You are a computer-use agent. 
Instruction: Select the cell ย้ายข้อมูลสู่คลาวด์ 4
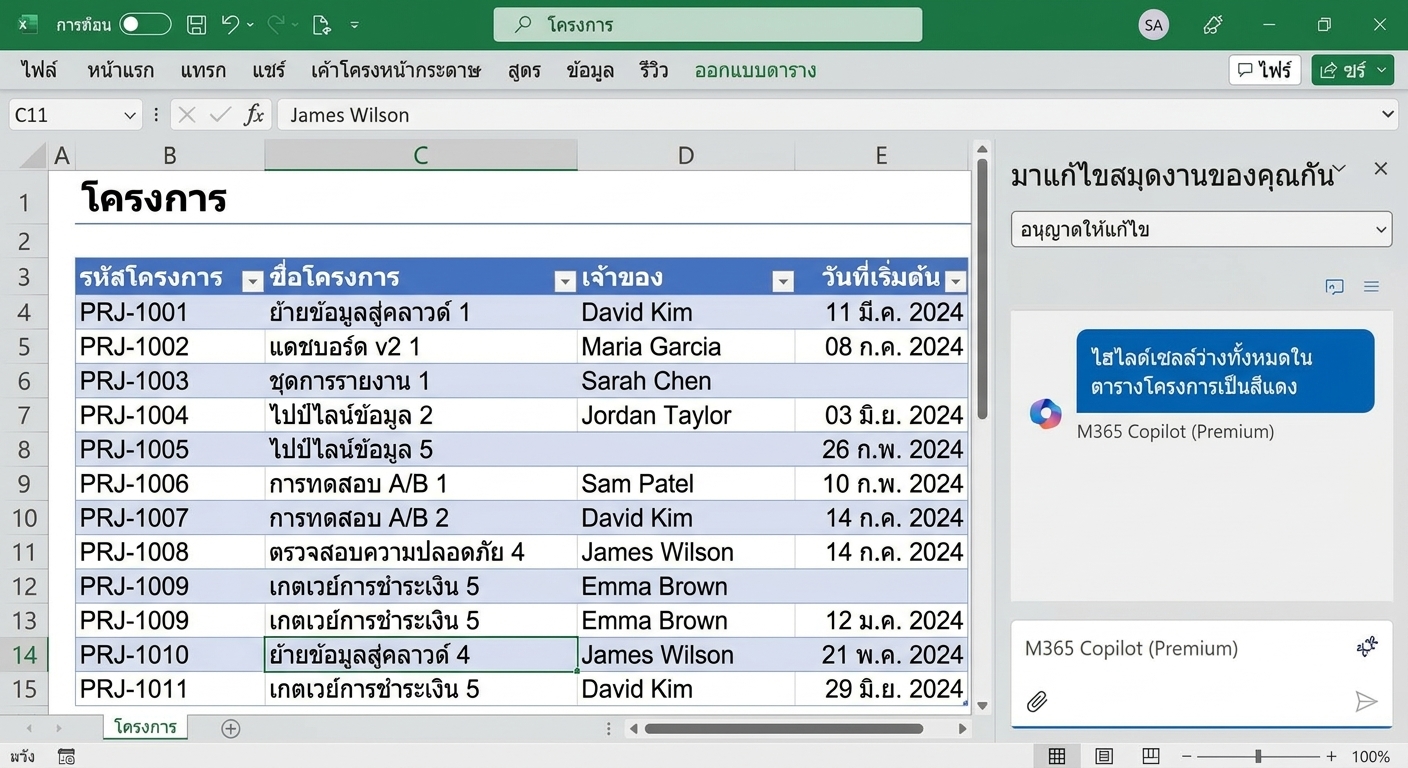coord(421,655)
